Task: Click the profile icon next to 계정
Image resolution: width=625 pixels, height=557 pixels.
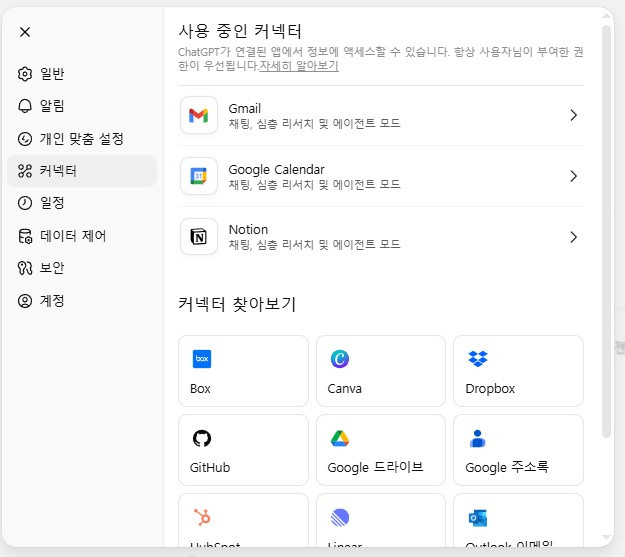Action: [x=25, y=301]
